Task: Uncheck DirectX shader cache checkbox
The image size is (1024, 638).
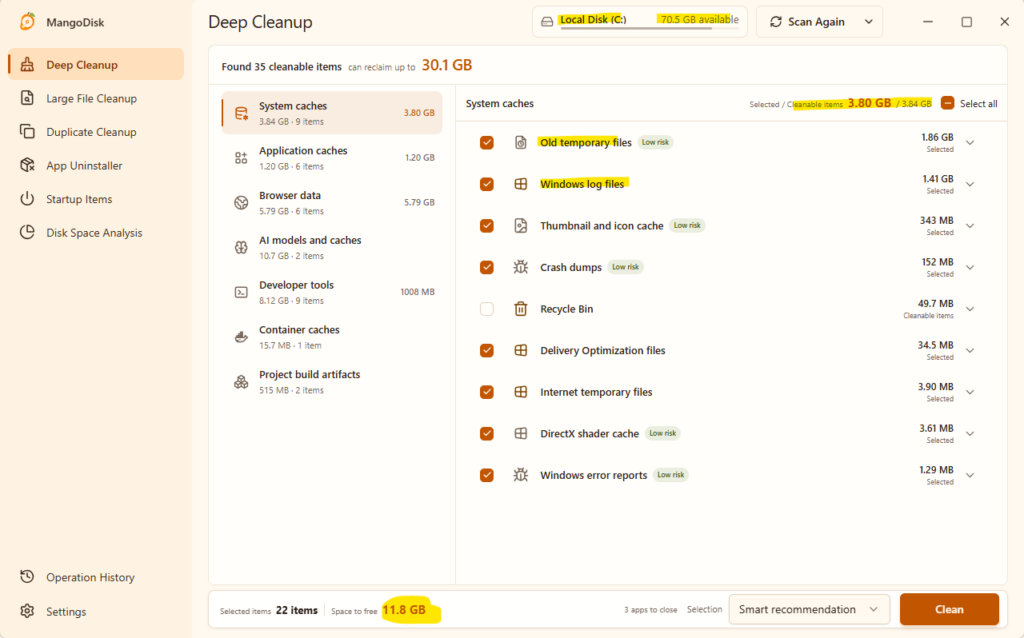Action: pyautogui.click(x=487, y=434)
